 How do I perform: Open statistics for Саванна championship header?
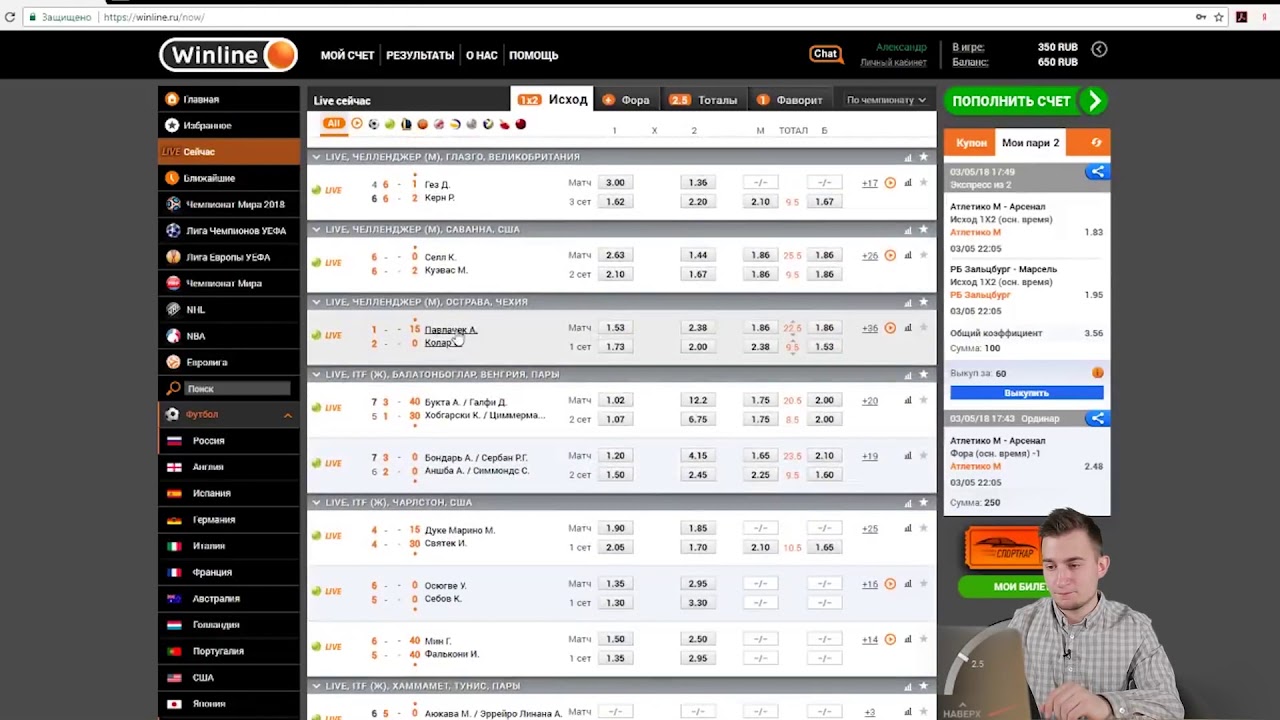[x=908, y=229]
